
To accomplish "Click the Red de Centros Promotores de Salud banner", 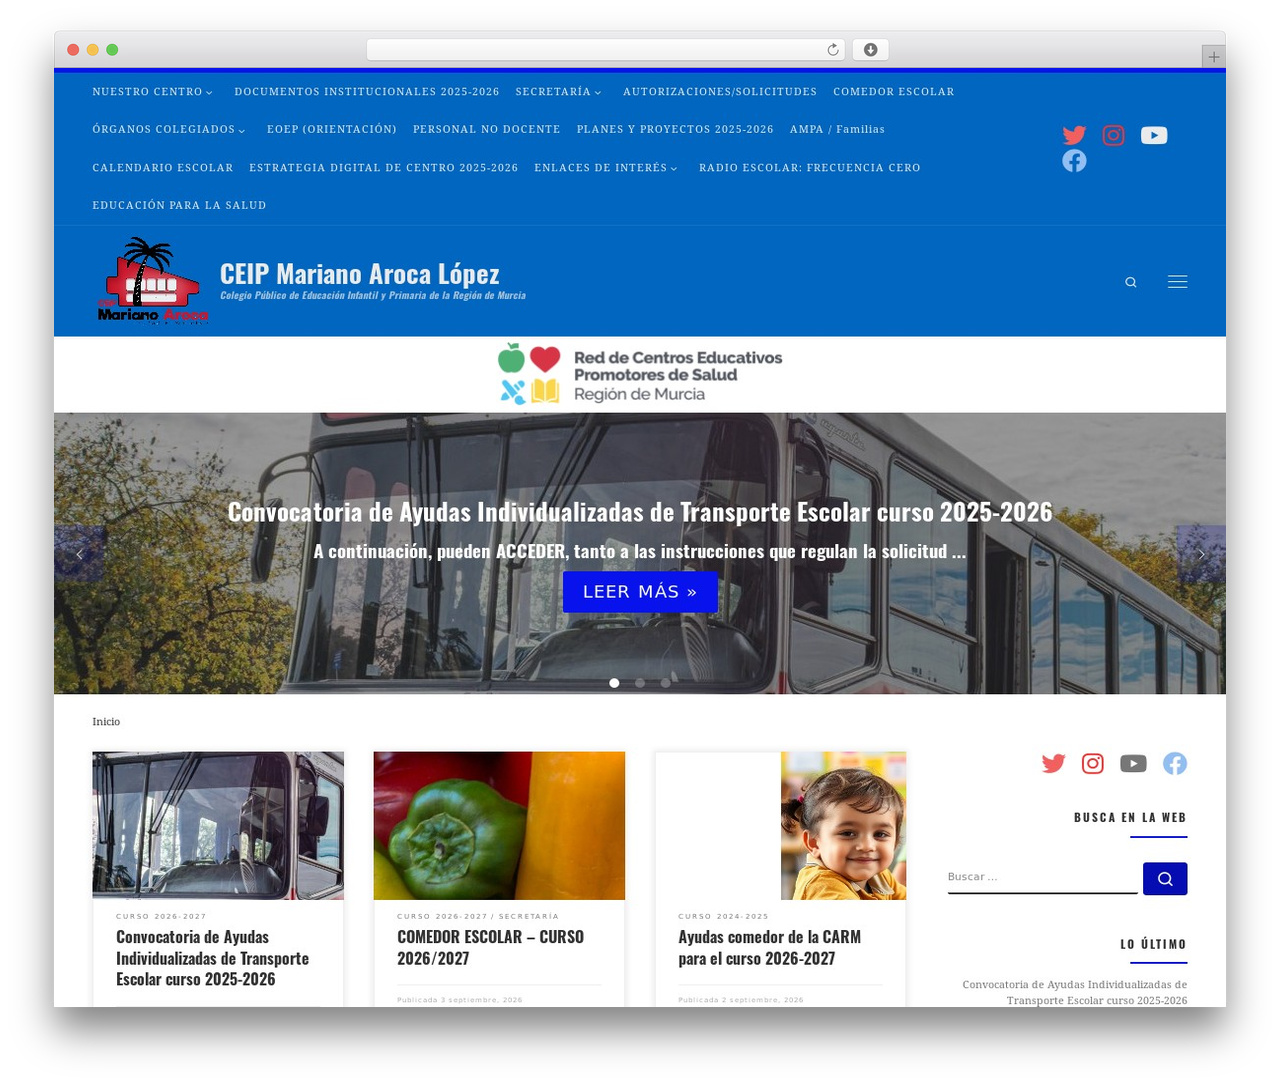I will 640,375.
